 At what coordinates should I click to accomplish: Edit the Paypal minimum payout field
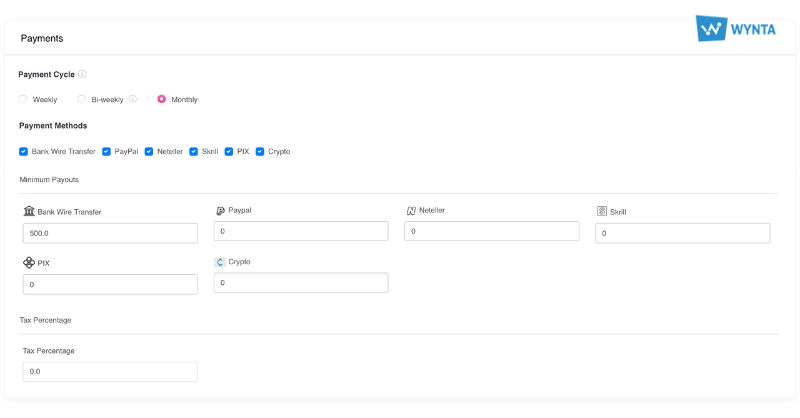click(x=301, y=231)
